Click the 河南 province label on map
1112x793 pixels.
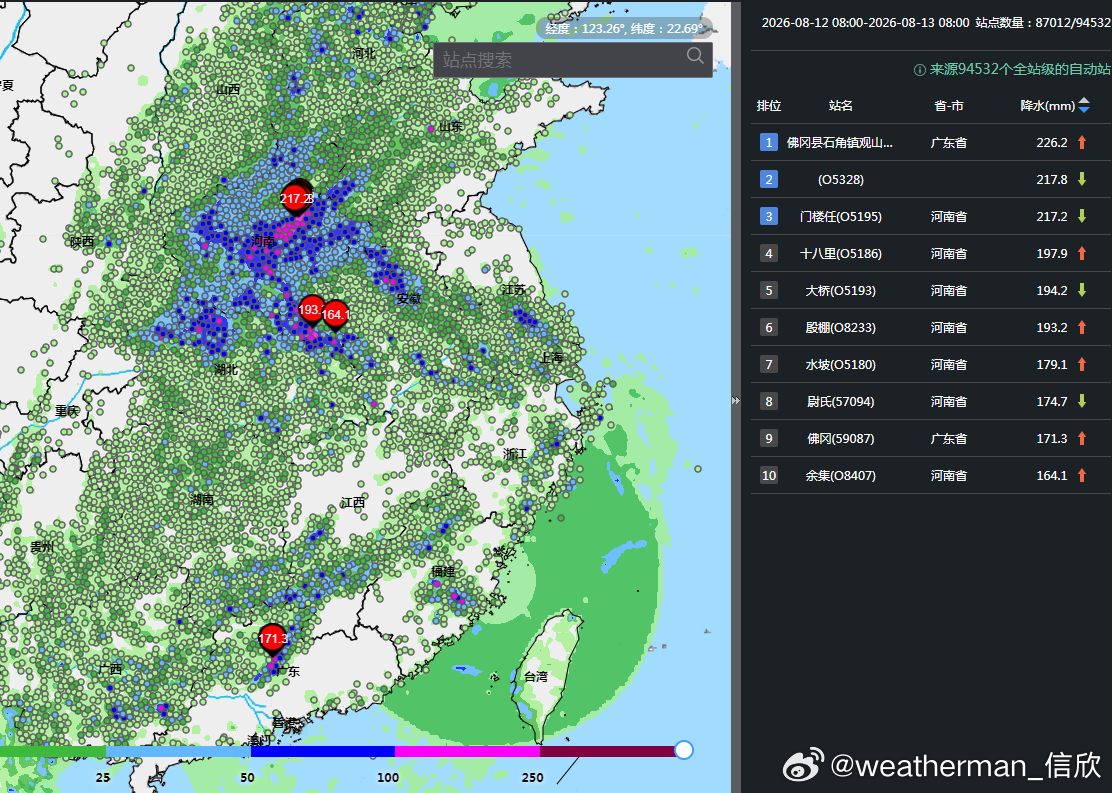pyautogui.click(x=263, y=242)
